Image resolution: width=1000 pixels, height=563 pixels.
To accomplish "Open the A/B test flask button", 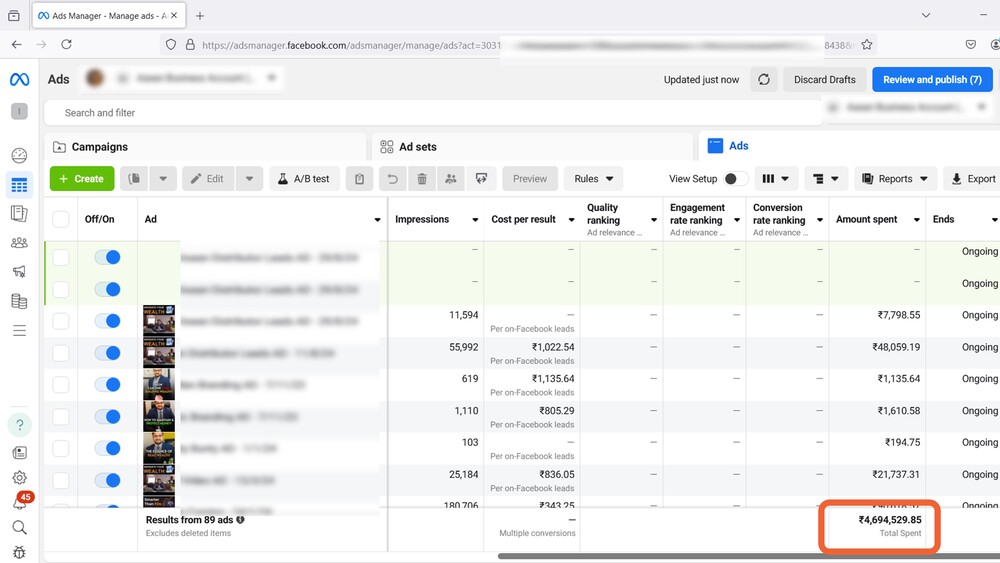I will click(x=304, y=179).
